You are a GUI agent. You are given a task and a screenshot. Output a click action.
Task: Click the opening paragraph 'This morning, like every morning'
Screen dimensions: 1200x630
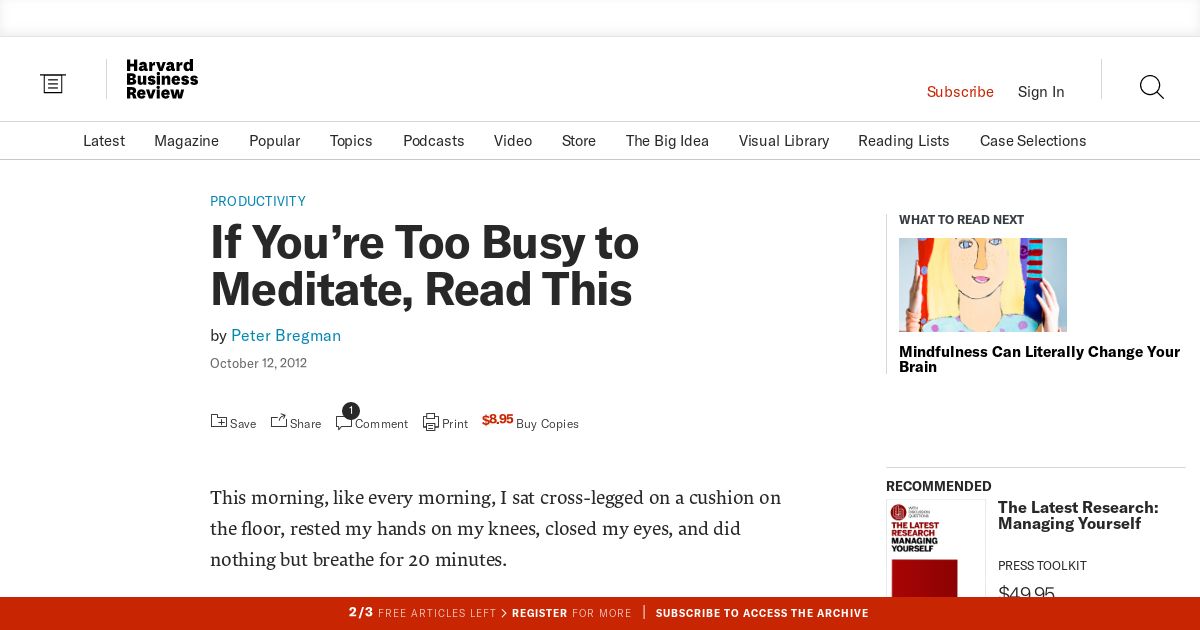pos(495,528)
